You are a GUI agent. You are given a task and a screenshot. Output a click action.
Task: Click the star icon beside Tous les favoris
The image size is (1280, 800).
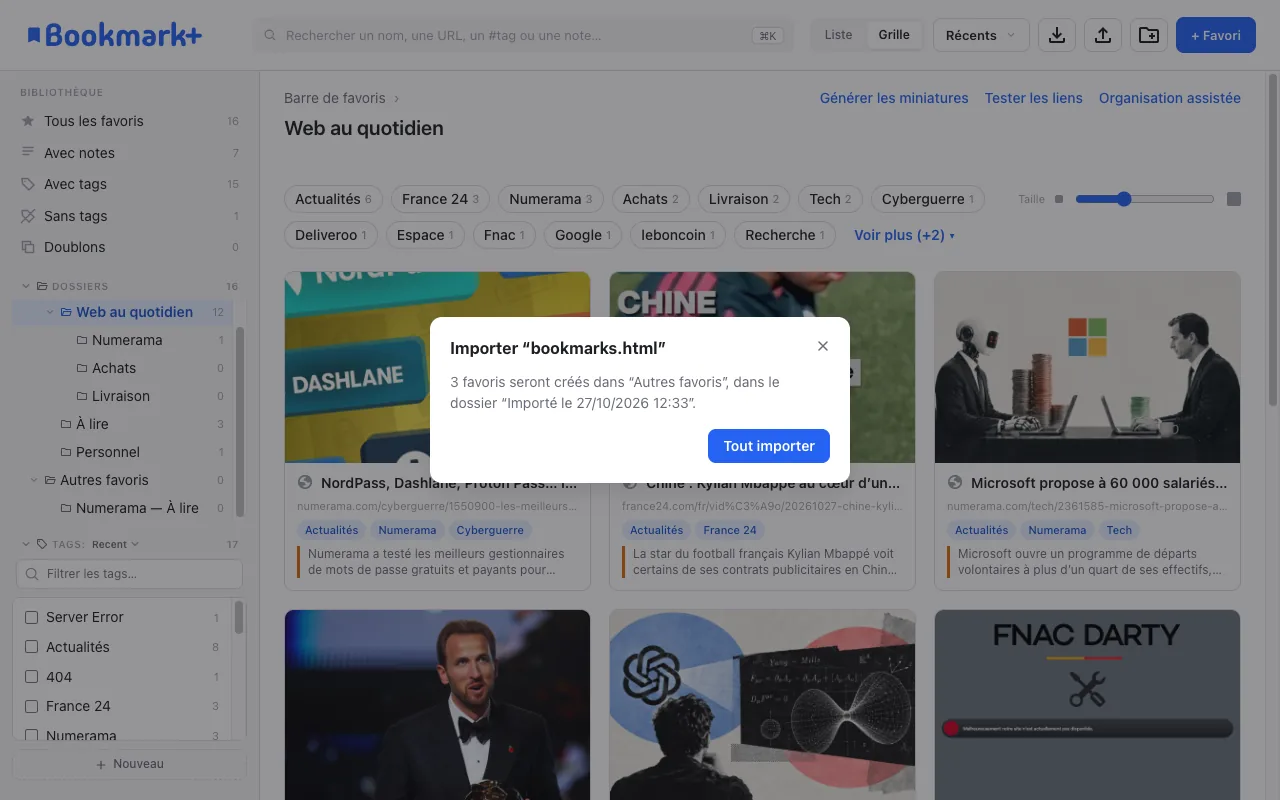pyautogui.click(x=28, y=121)
